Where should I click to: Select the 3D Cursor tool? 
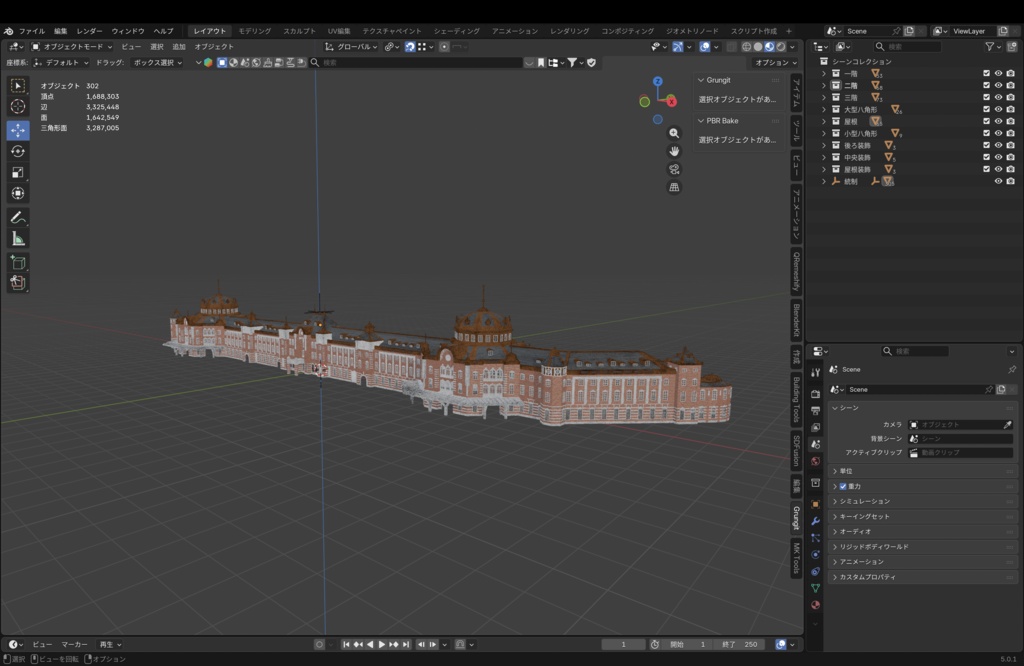tap(18, 106)
